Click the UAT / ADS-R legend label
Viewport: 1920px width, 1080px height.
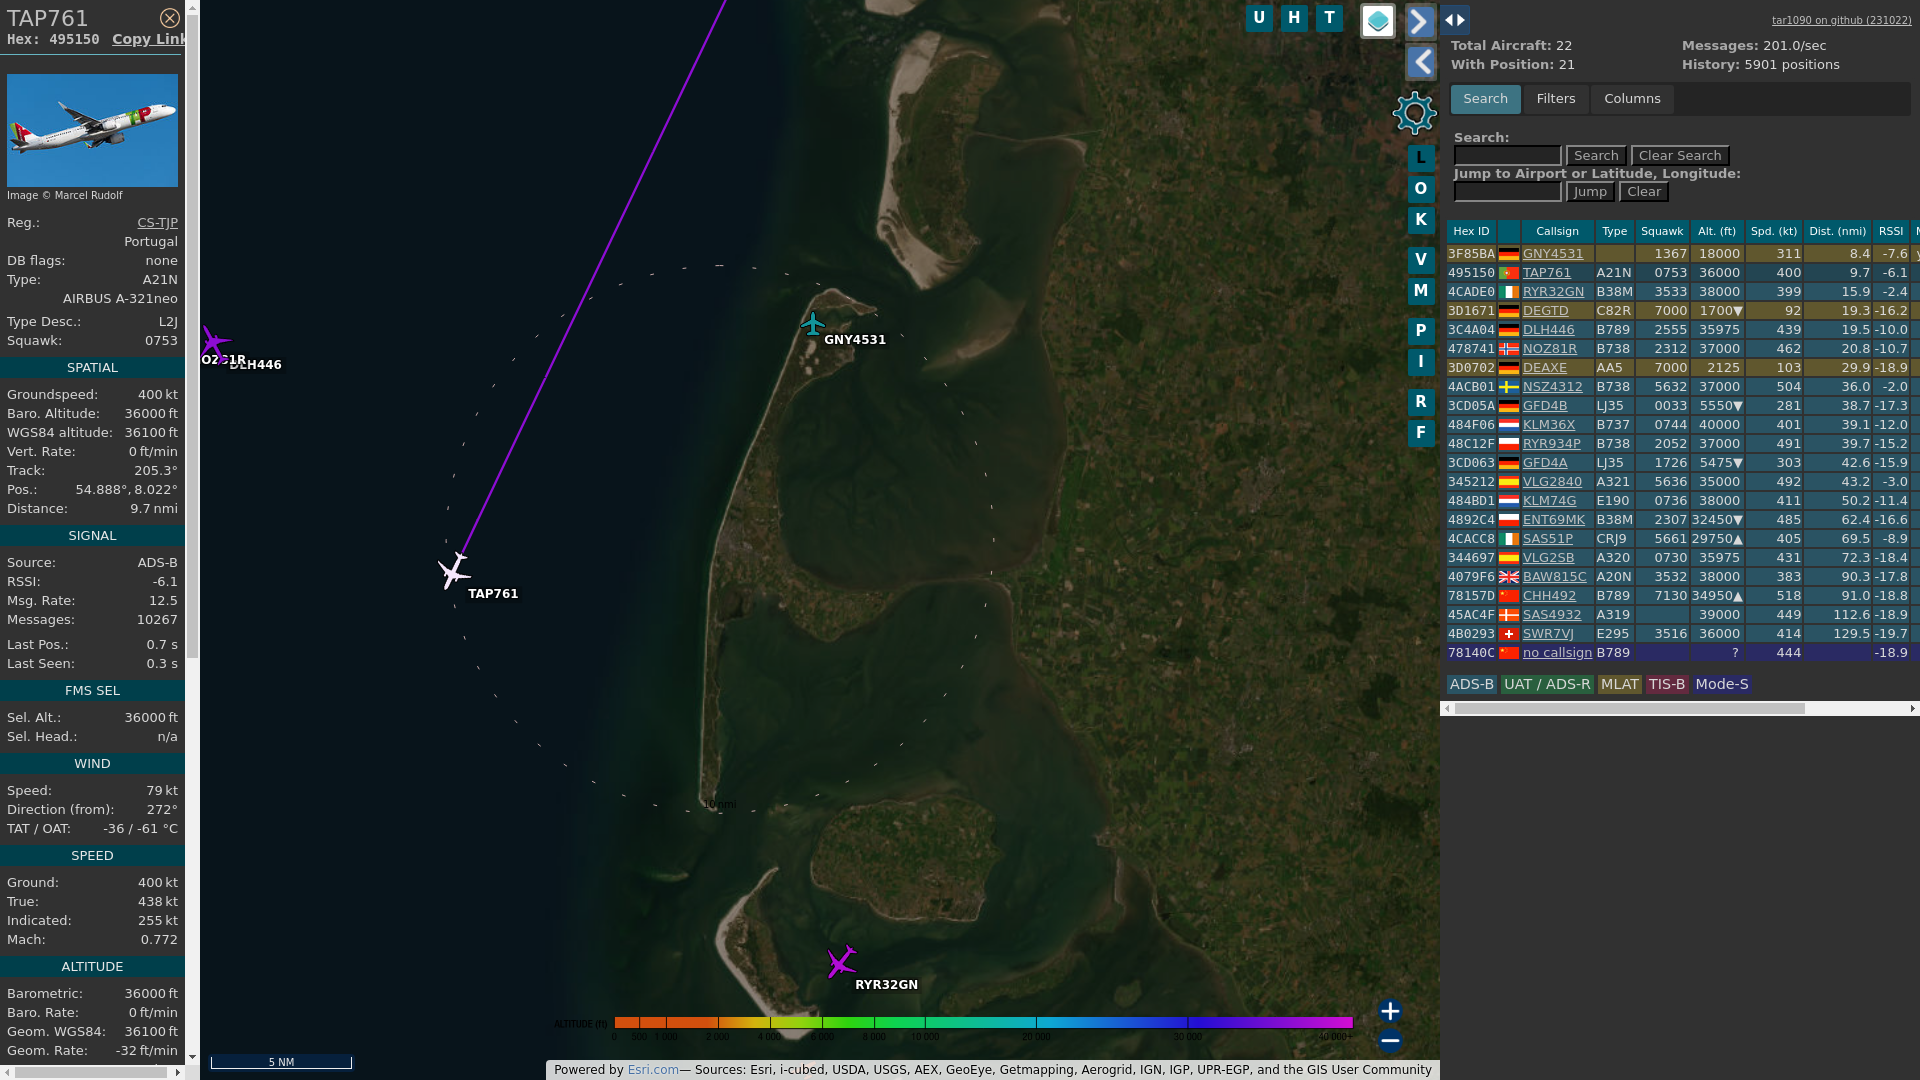pos(1546,685)
